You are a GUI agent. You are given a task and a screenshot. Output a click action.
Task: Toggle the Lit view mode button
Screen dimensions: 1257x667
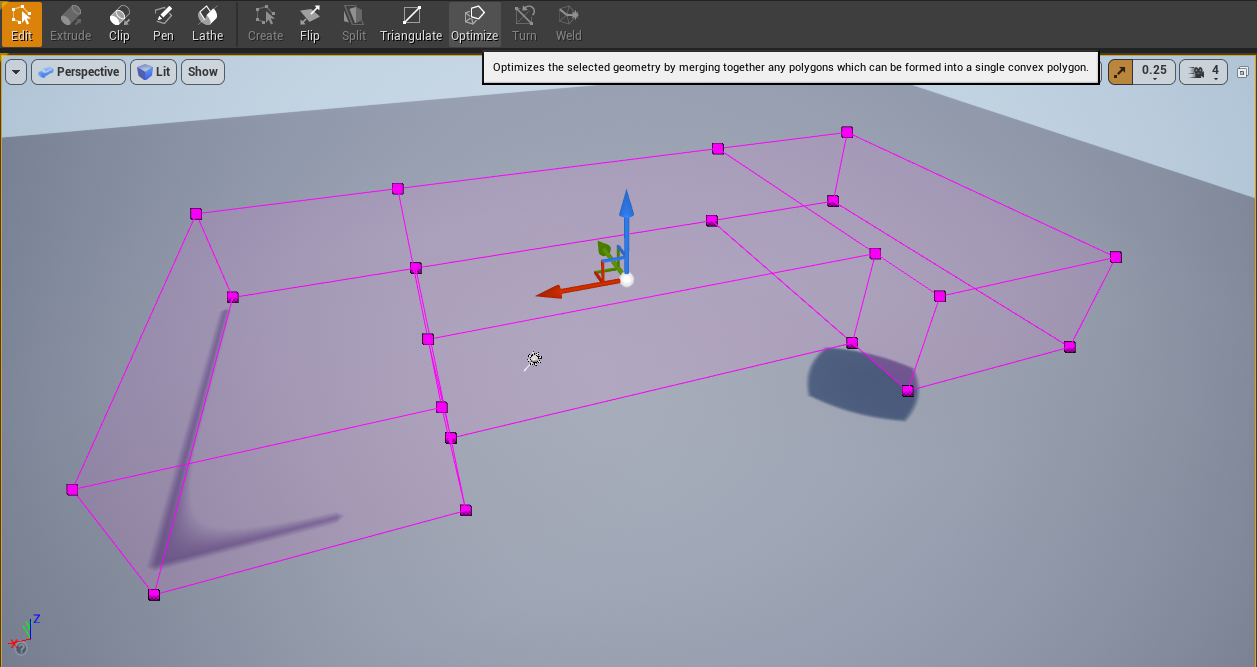coord(153,71)
